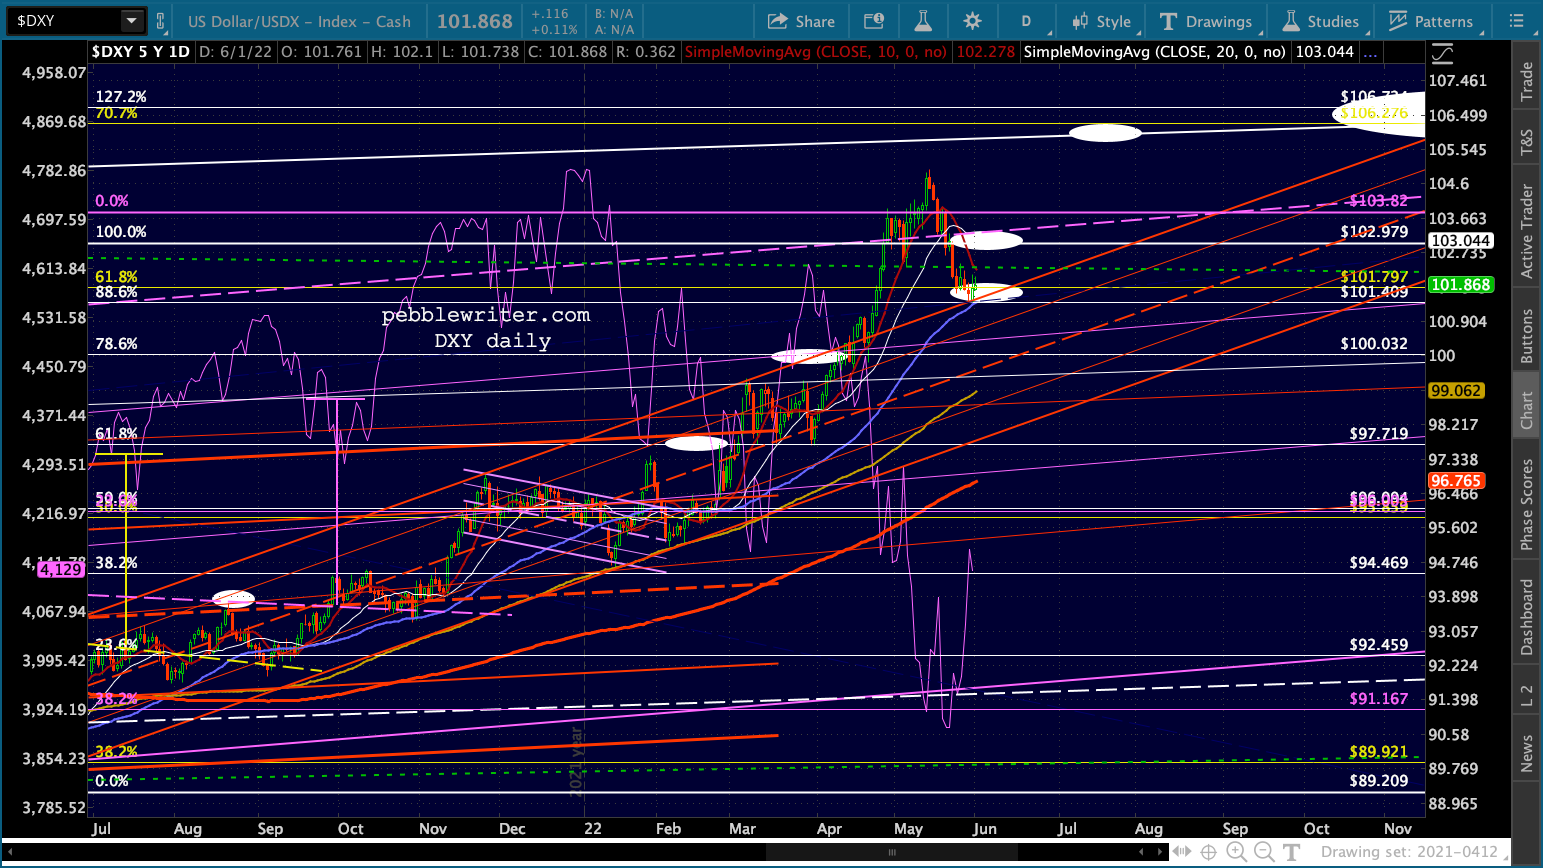Open the Studies menu
The image size is (1543, 868).
pos(1321,21)
